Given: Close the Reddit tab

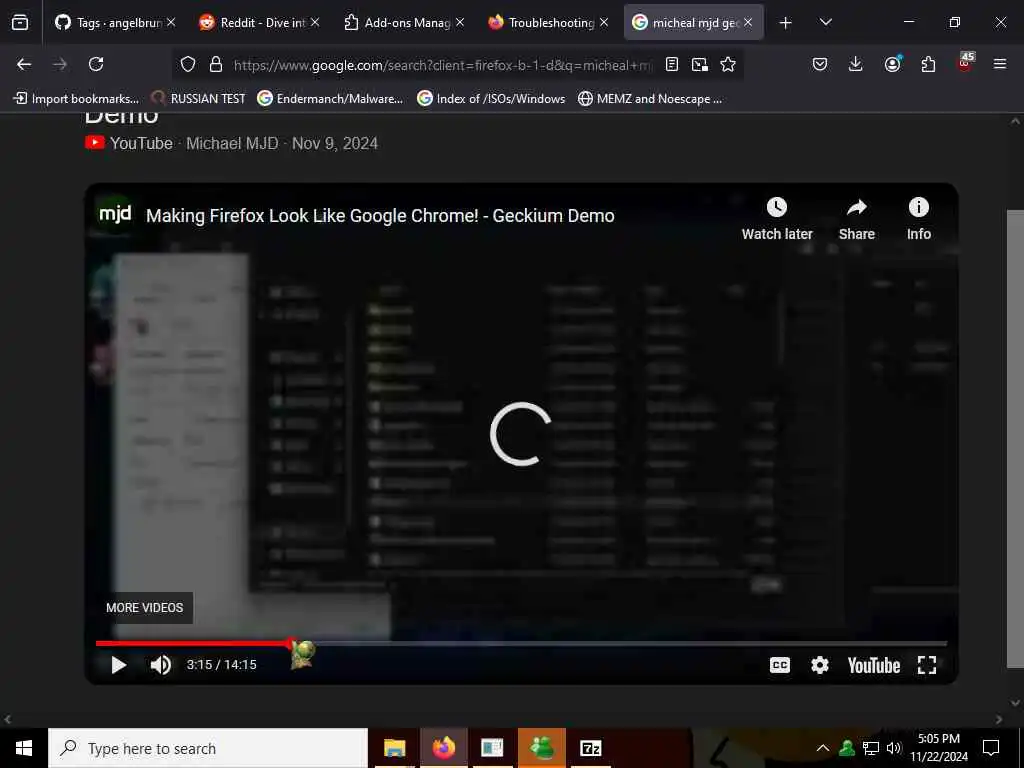Looking at the screenshot, I should coord(315,23).
